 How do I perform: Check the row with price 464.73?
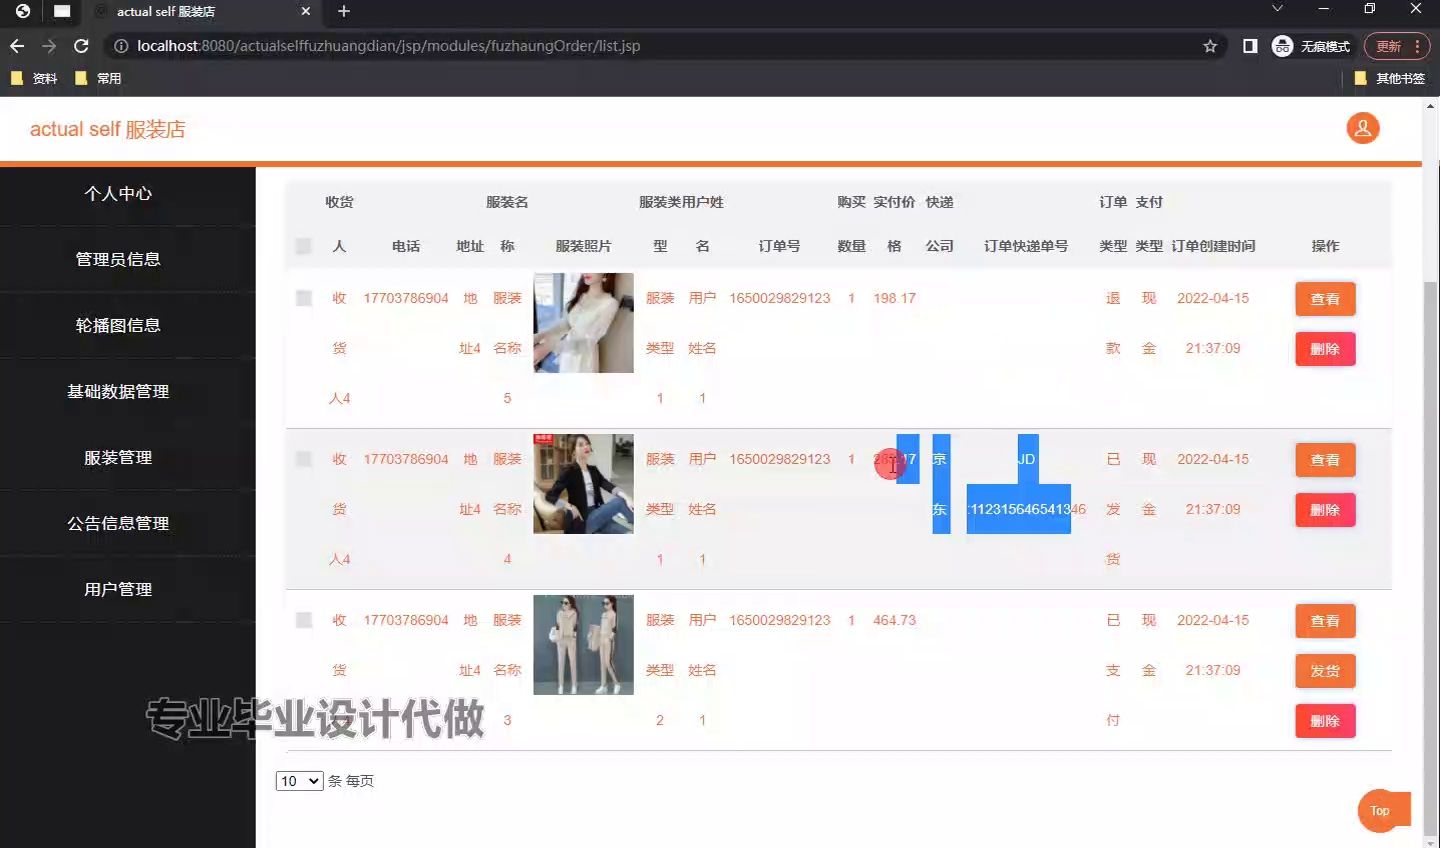pyautogui.click(x=304, y=620)
